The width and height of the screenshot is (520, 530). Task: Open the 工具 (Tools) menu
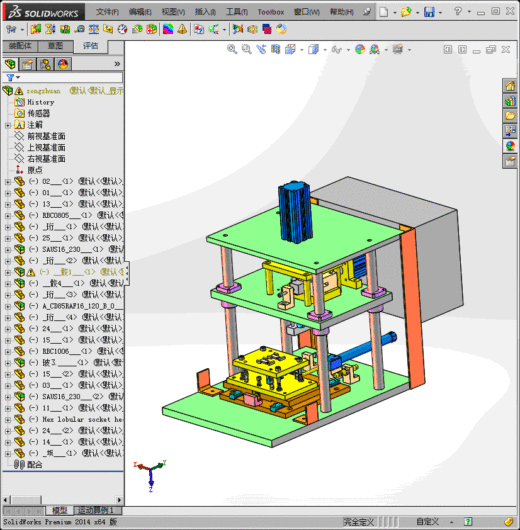click(x=237, y=12)
